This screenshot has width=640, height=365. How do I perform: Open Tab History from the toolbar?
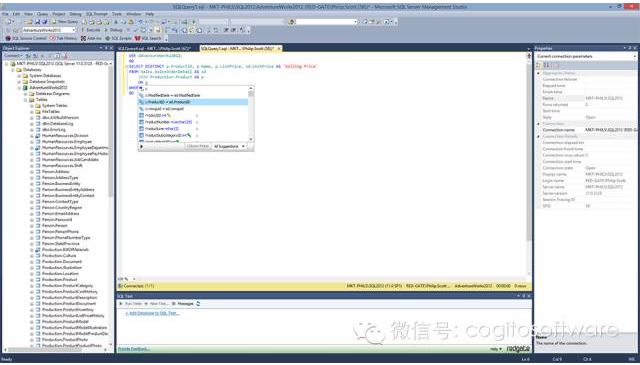pos(63,38)
